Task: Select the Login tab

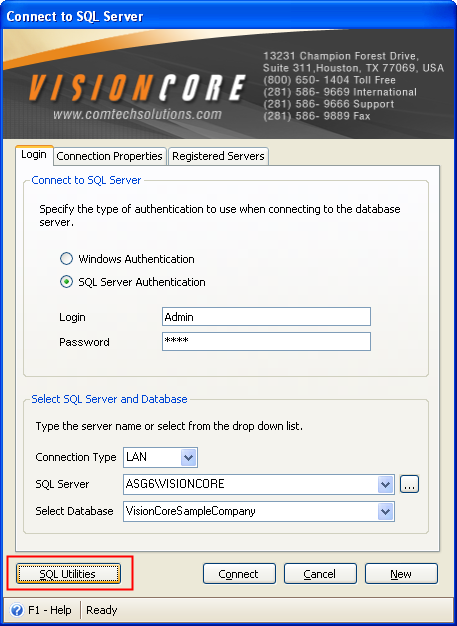Action: pyautogui.click(x=34, y=155)
